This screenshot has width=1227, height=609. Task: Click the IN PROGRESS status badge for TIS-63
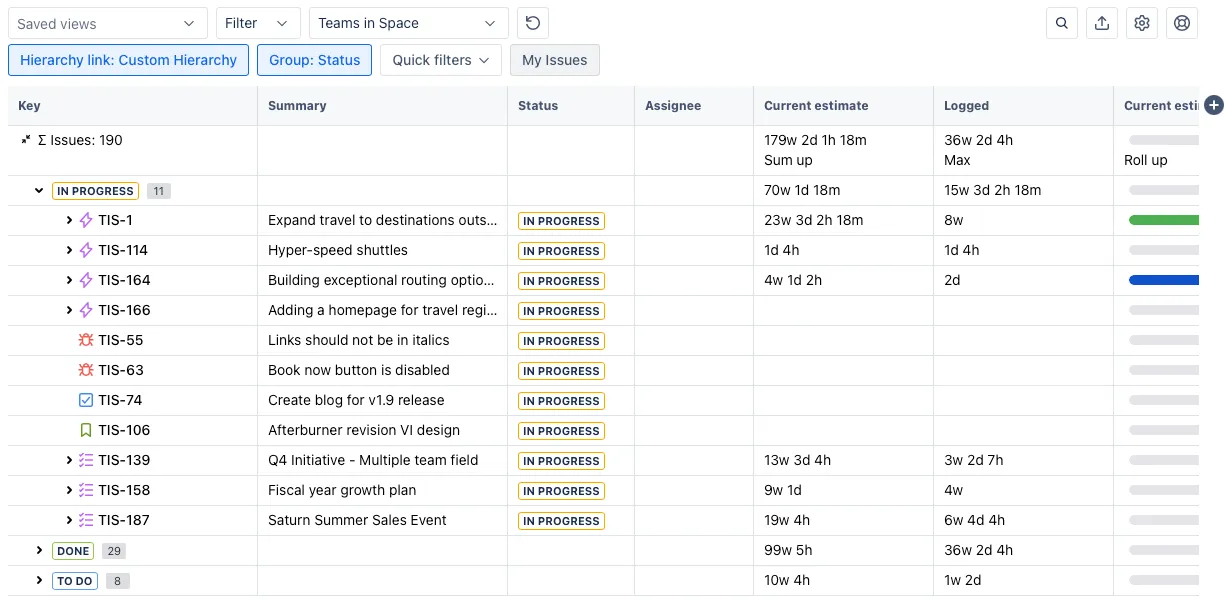tap(561, 371)
